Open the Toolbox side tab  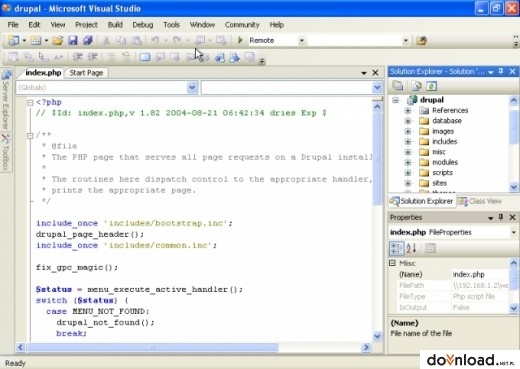tap(6, 152)
